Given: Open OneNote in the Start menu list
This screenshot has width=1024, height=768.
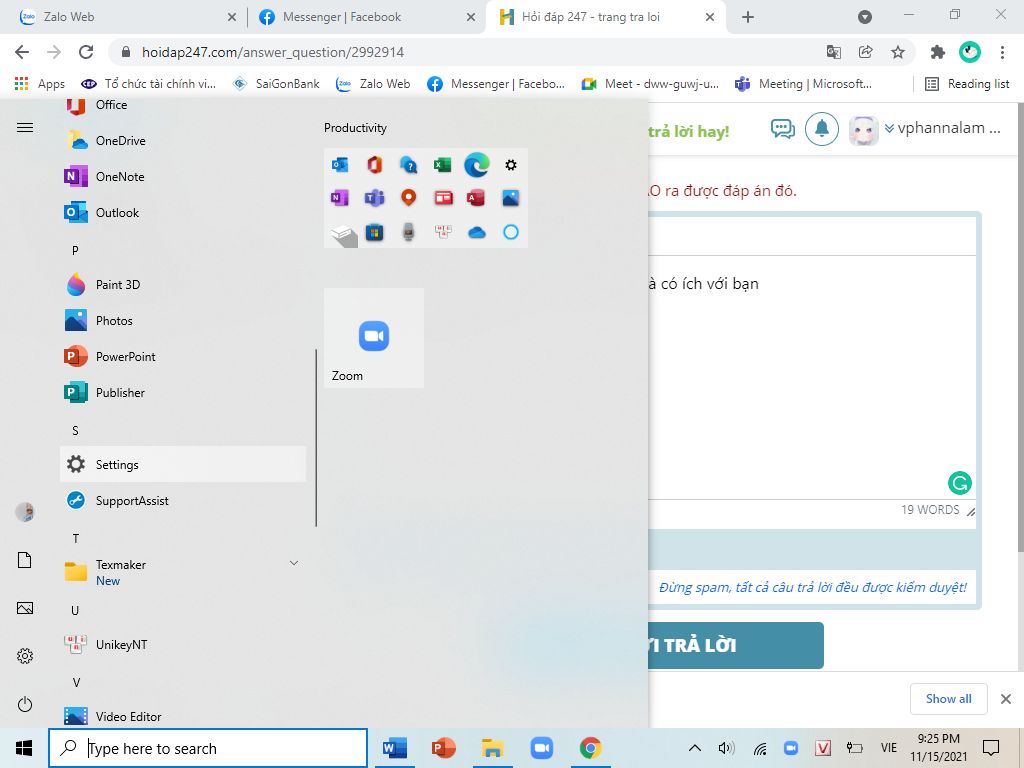Looking at the screenshot, I should tap(183, 176).
